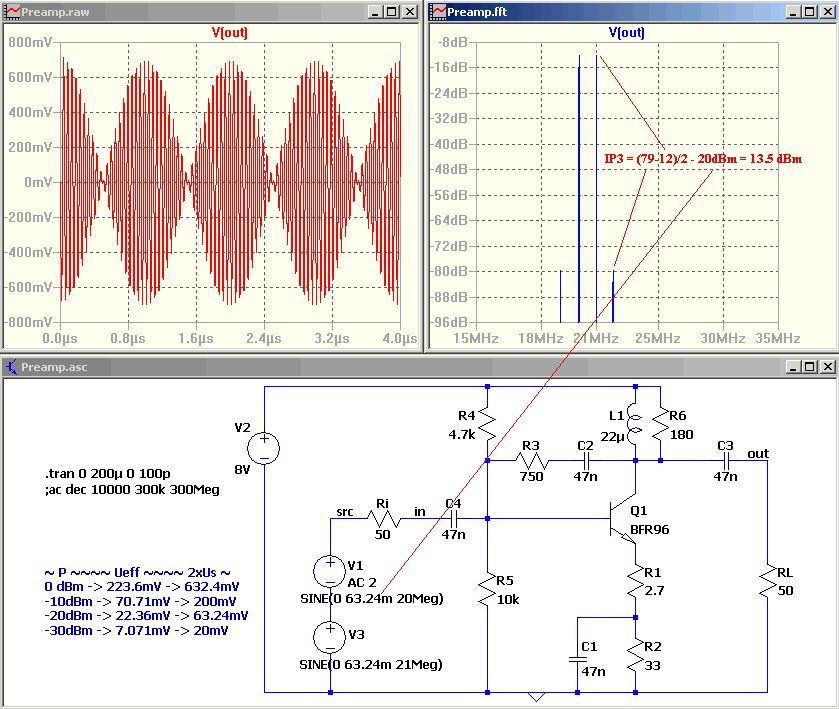Select resistor R5 10k symbol
This screenshot has width=839, height=709.
(x=487, y=590)
